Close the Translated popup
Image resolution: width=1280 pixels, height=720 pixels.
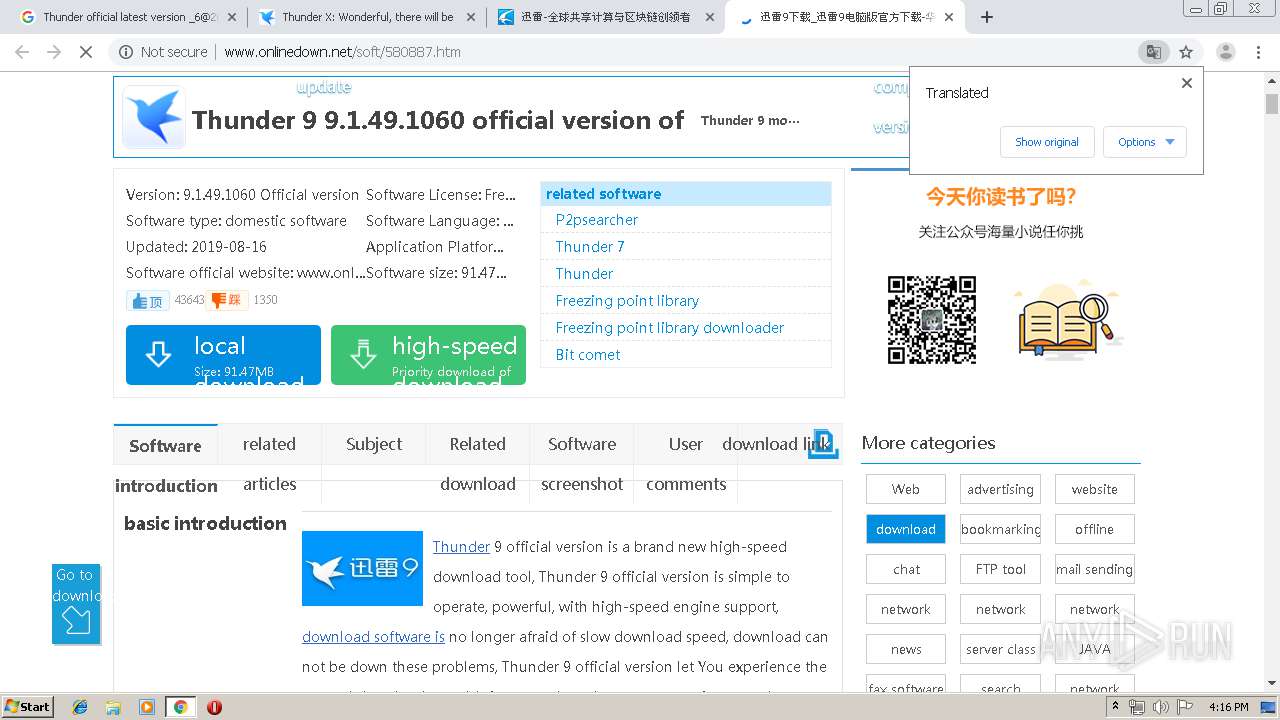tap(1187, 83)
